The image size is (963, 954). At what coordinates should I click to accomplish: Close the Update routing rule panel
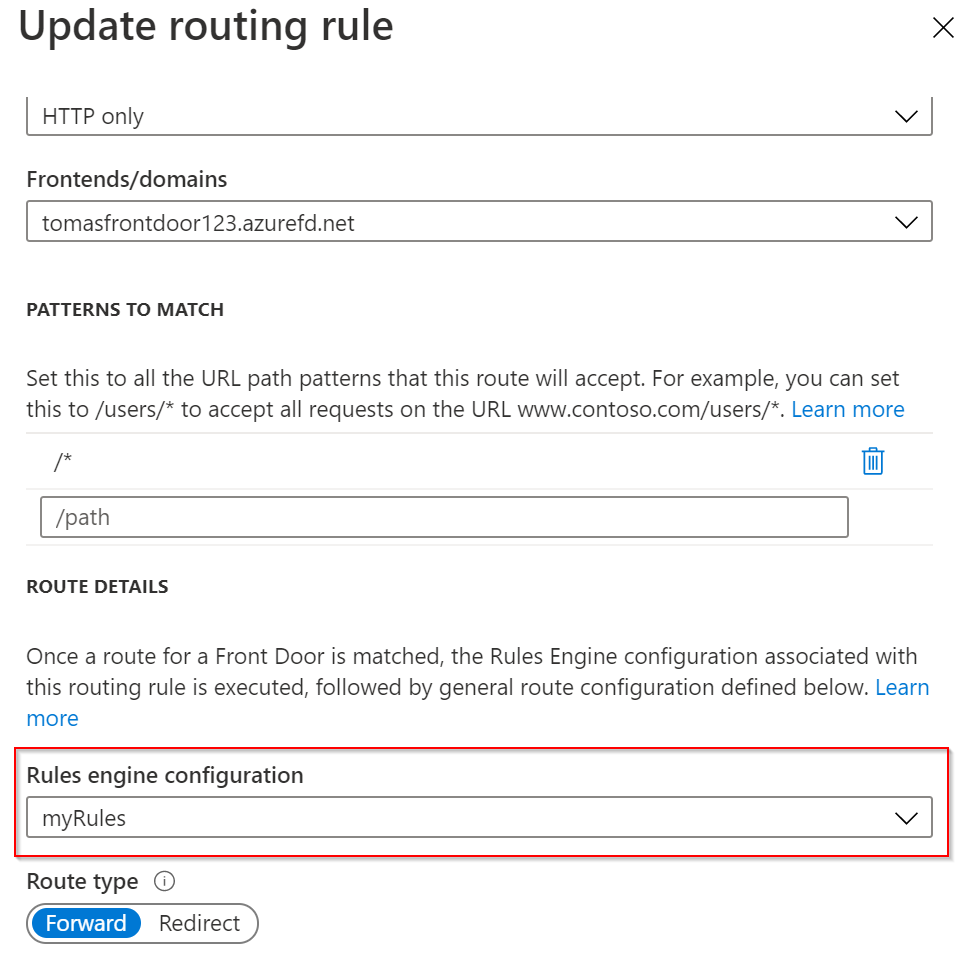(x=942, y=28)
